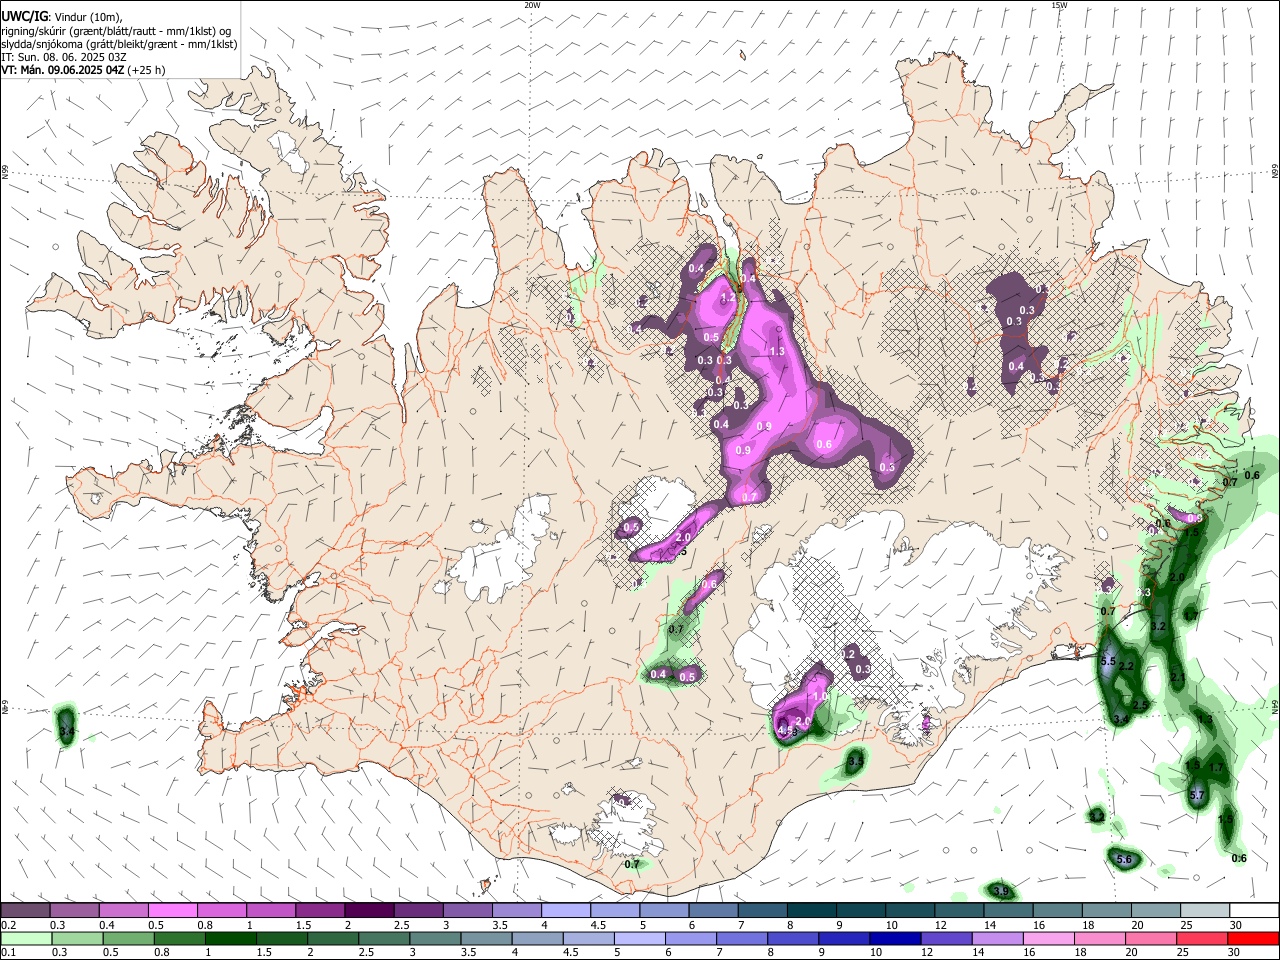
Task: Select white upper swatch starting at 30
Action: pyautogui.click(x=1254, y=911)
